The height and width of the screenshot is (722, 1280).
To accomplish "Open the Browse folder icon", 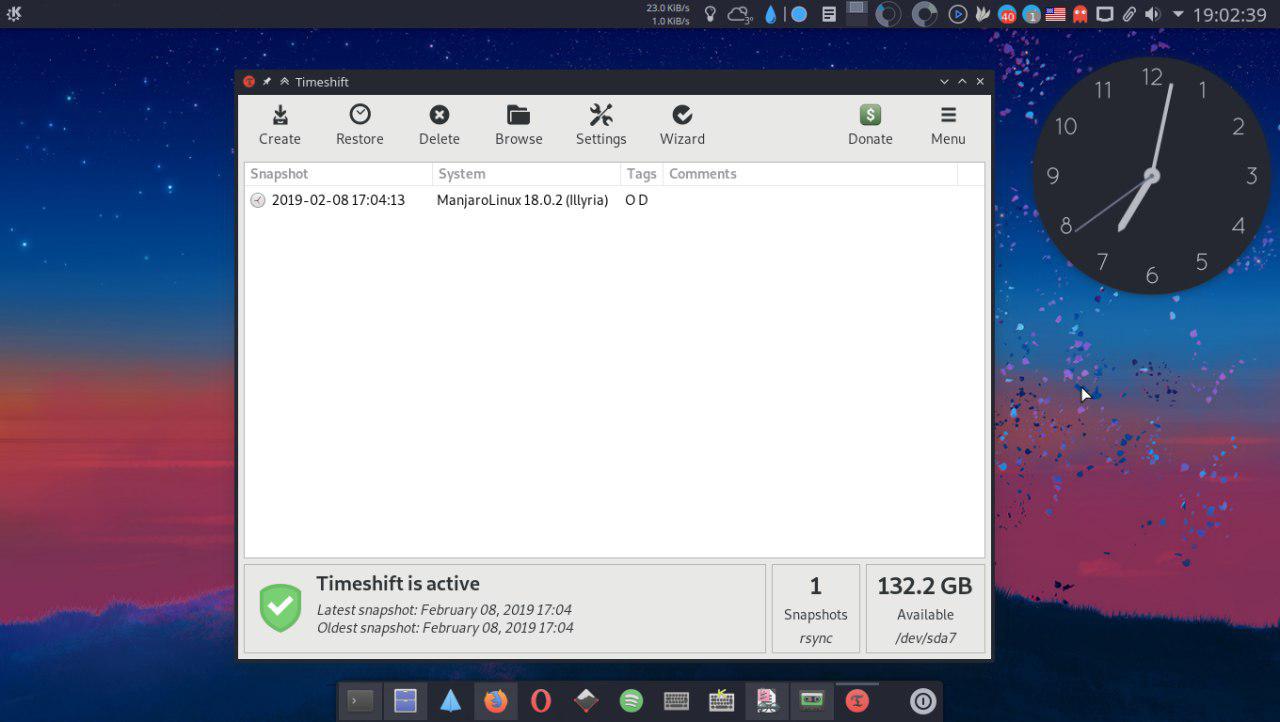I will click(518, 116).
